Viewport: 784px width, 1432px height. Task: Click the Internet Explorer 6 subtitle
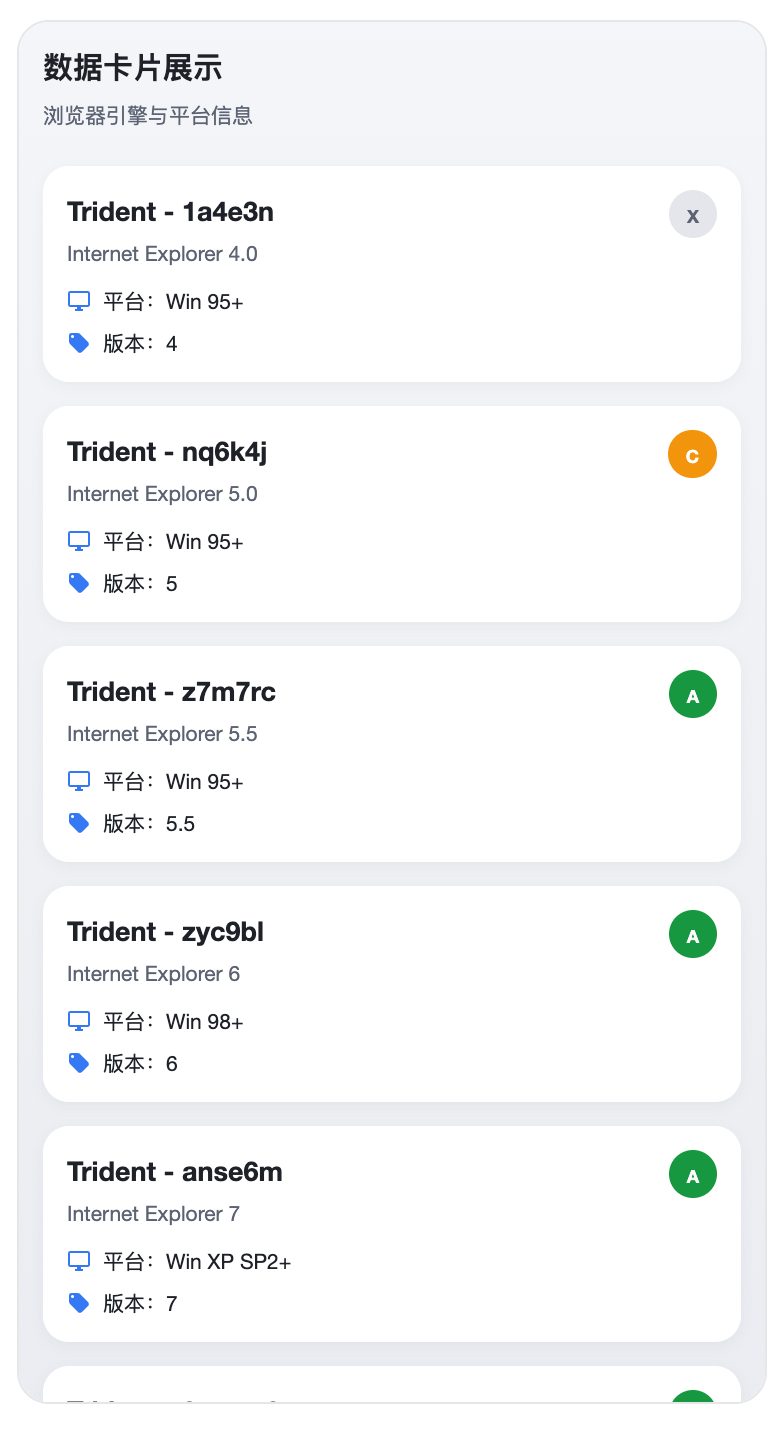153,974
